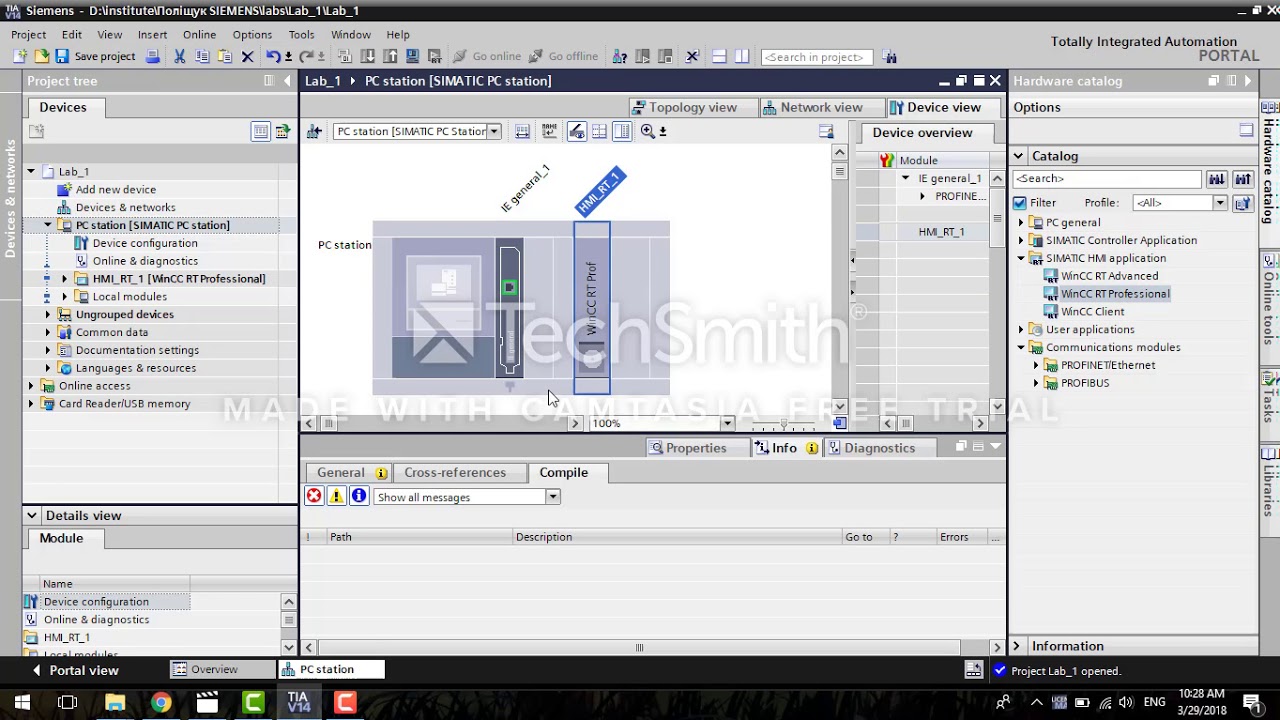The image size is (1280, 720).
Task: Click the Windows Start button
Action: 22,703
